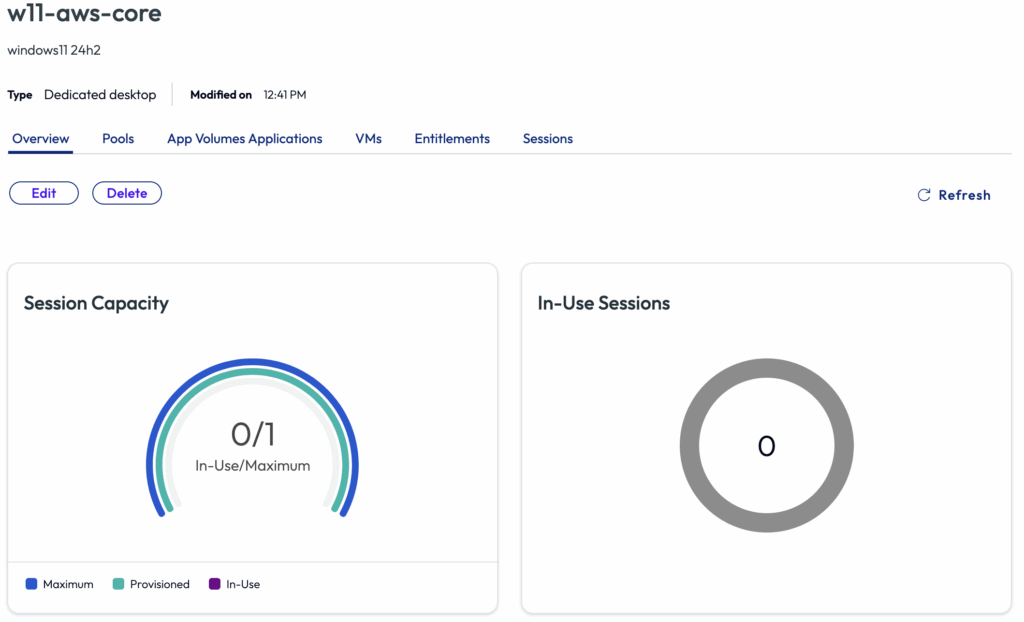Click the w11-aws-core page title
Viewport: 1024px width, 622px height.
click(x=84, y=14)
